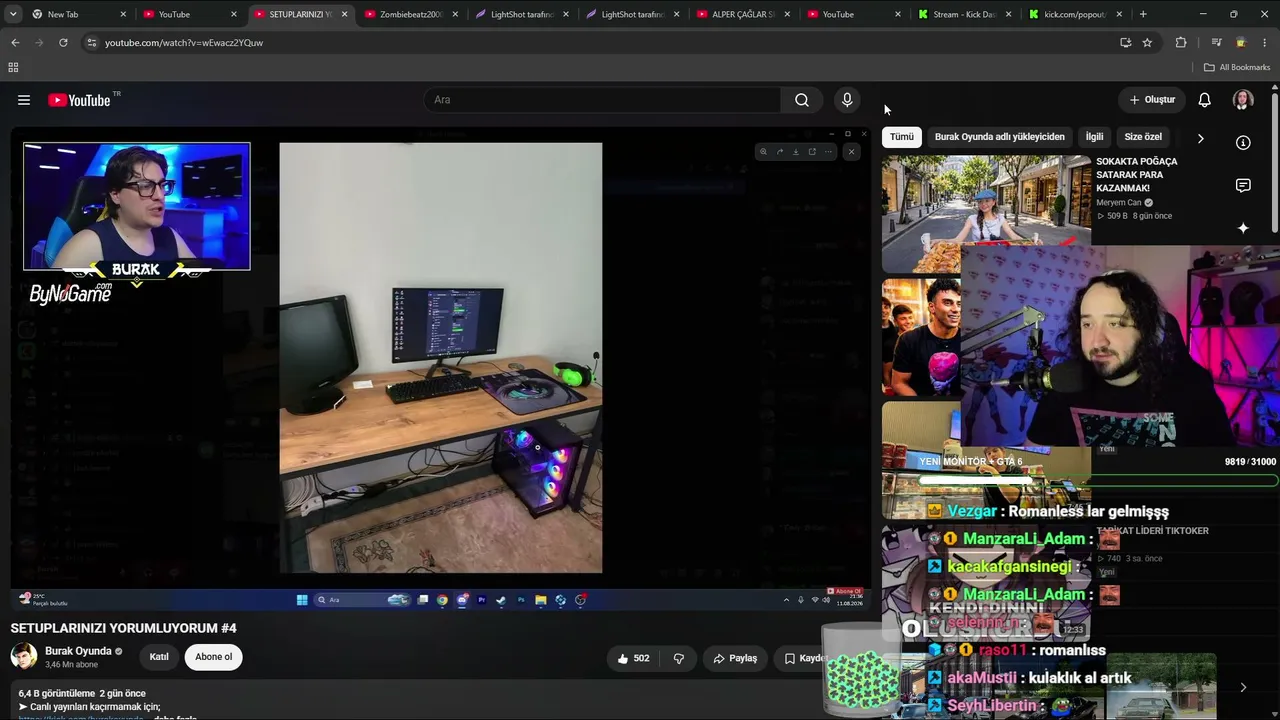Switch to the kick.com/popout tab
The image size is (1280, 720).
[1075, 14]
